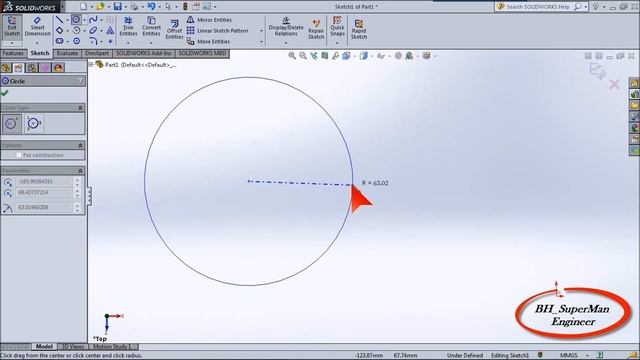Select the Circle sketch tool in toolbar
The image size is (640, 360).
click(x=76, y=20)
